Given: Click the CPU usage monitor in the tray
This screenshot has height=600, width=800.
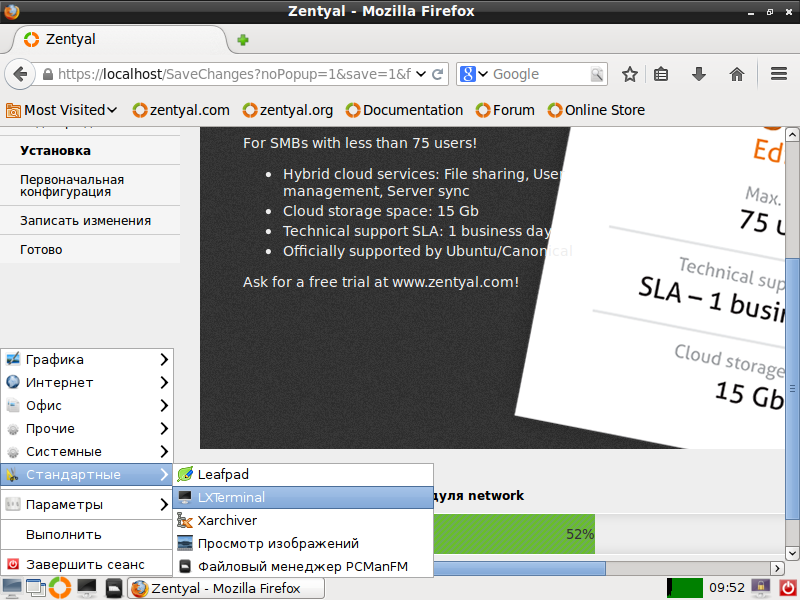Looking at the screenshot, I should tap(685, 588).
